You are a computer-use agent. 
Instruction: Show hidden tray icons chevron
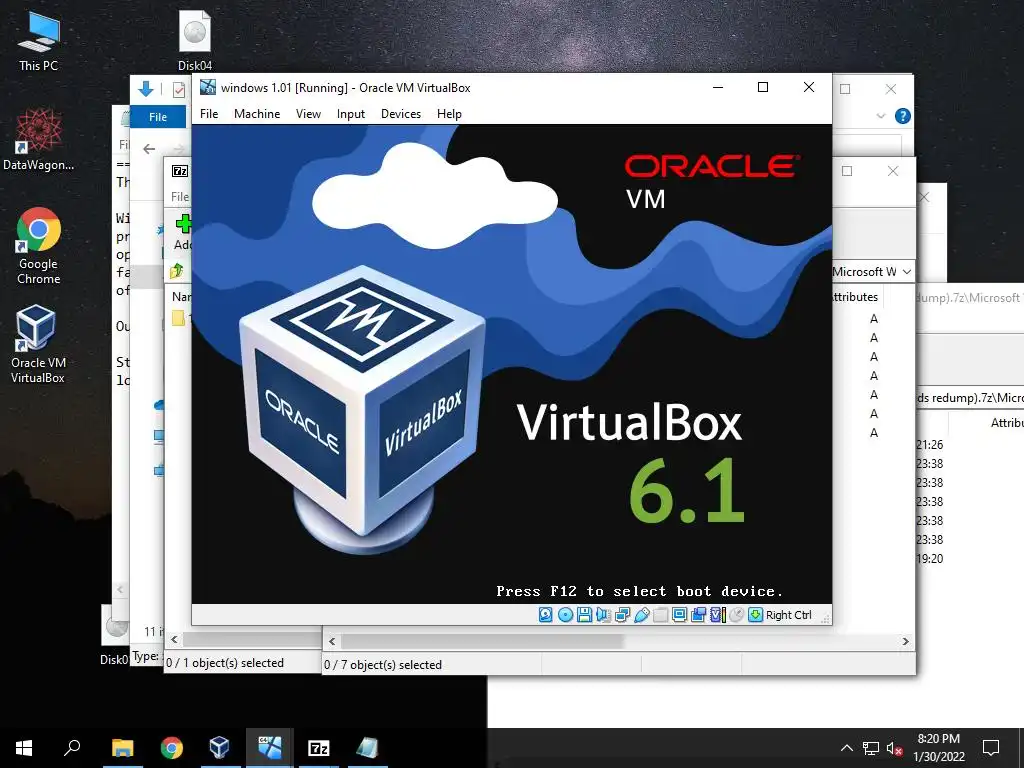(846, 748)
